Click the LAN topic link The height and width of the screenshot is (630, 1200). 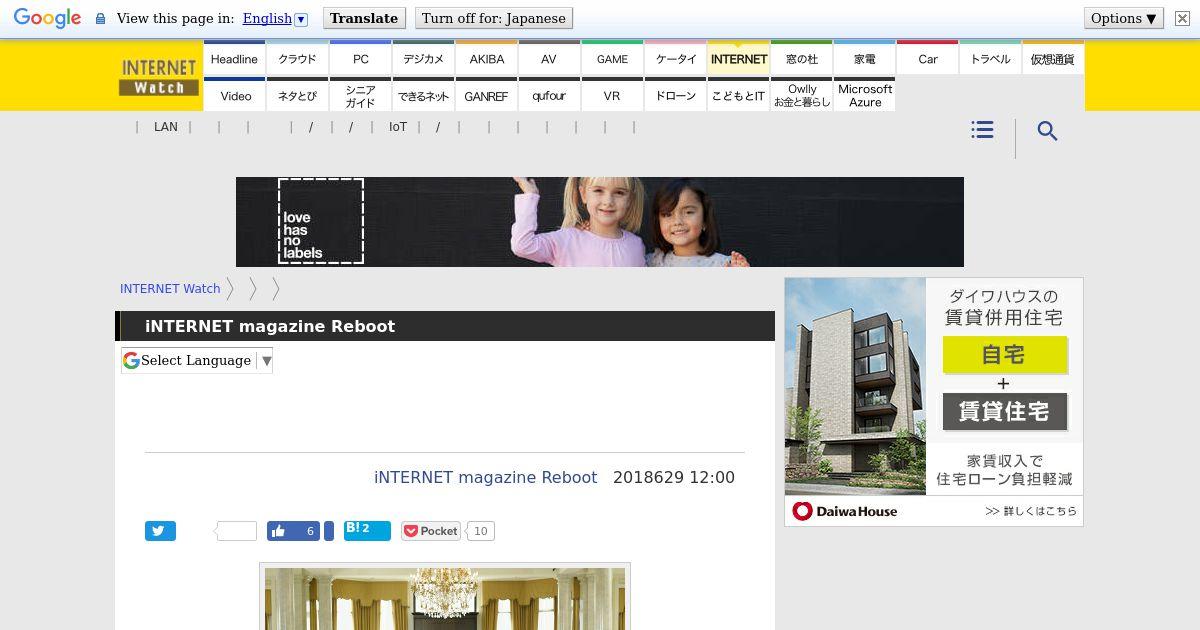tap(166, 127)
